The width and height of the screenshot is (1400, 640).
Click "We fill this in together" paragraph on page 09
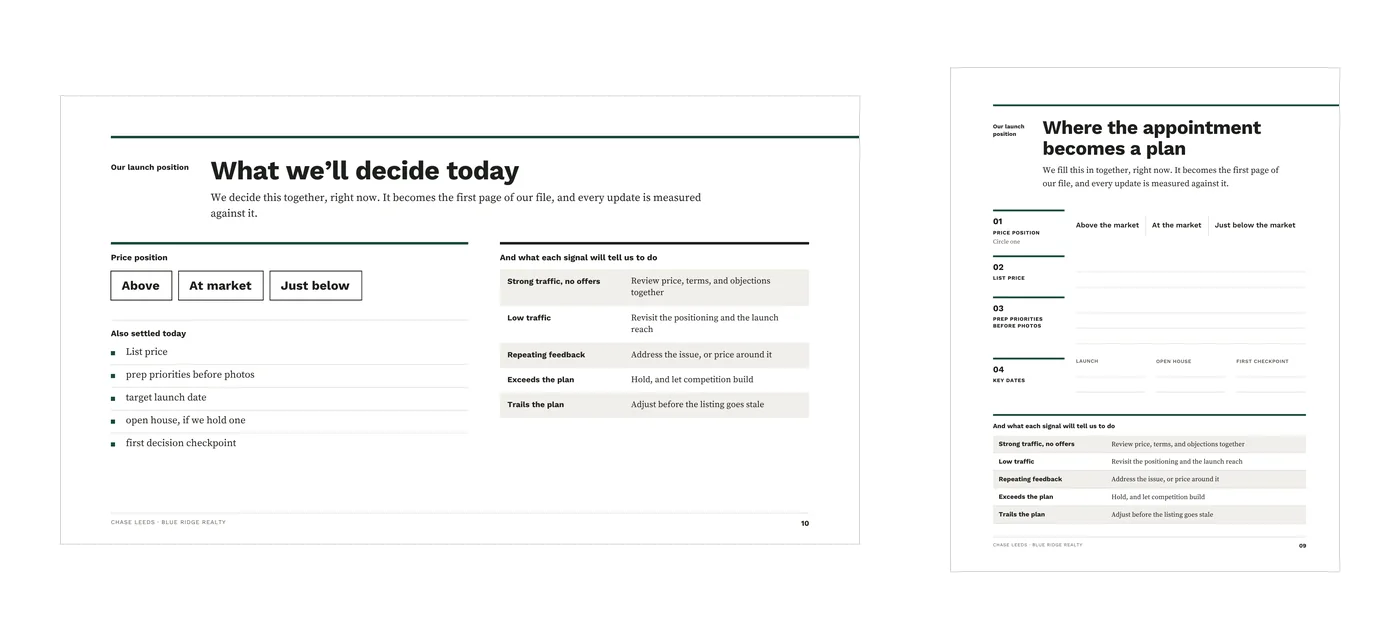tap(1161, 177)
